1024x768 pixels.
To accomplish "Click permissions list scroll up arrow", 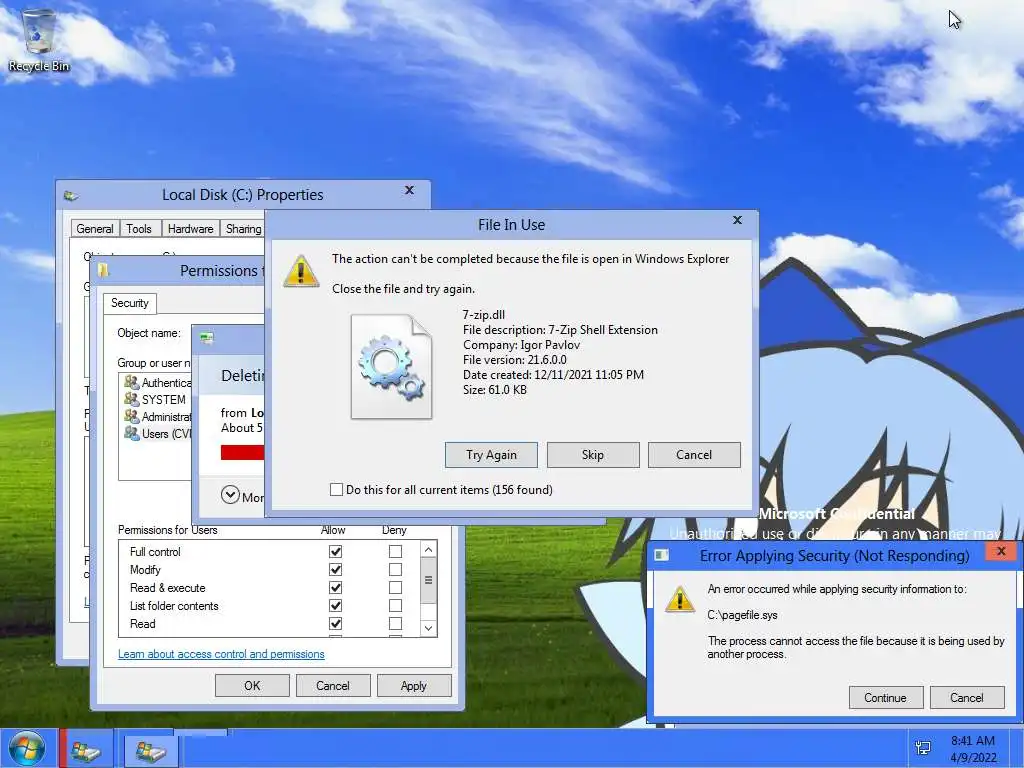I will [x=428, y=550].
